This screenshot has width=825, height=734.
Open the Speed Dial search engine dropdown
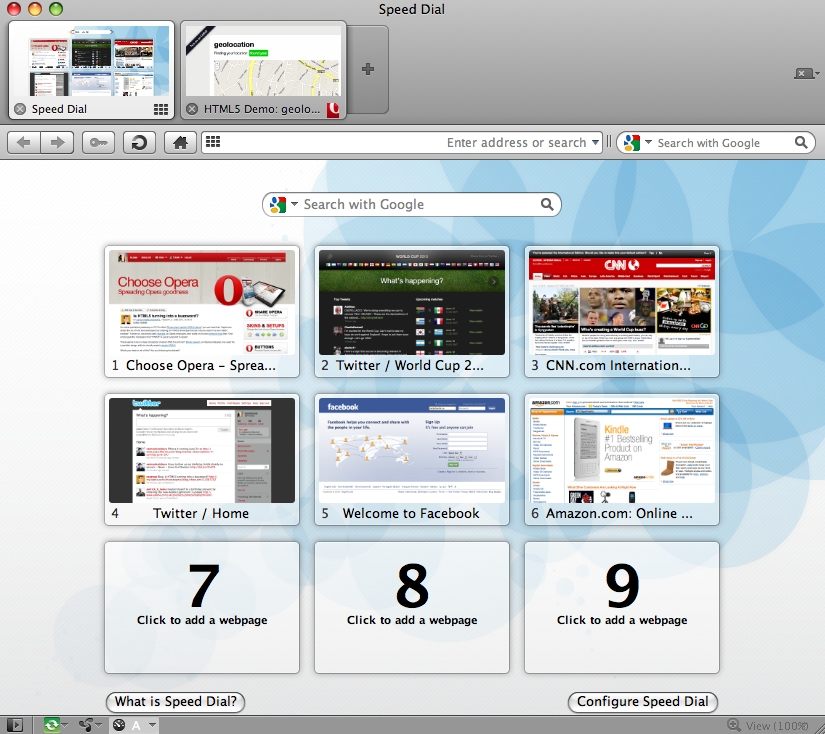point(282,205)
